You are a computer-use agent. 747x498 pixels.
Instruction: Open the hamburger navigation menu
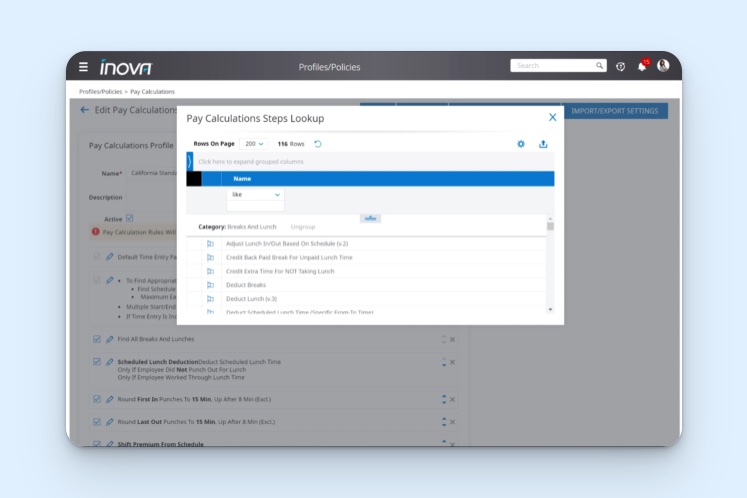pyautogui.click(x=83, y=67)
